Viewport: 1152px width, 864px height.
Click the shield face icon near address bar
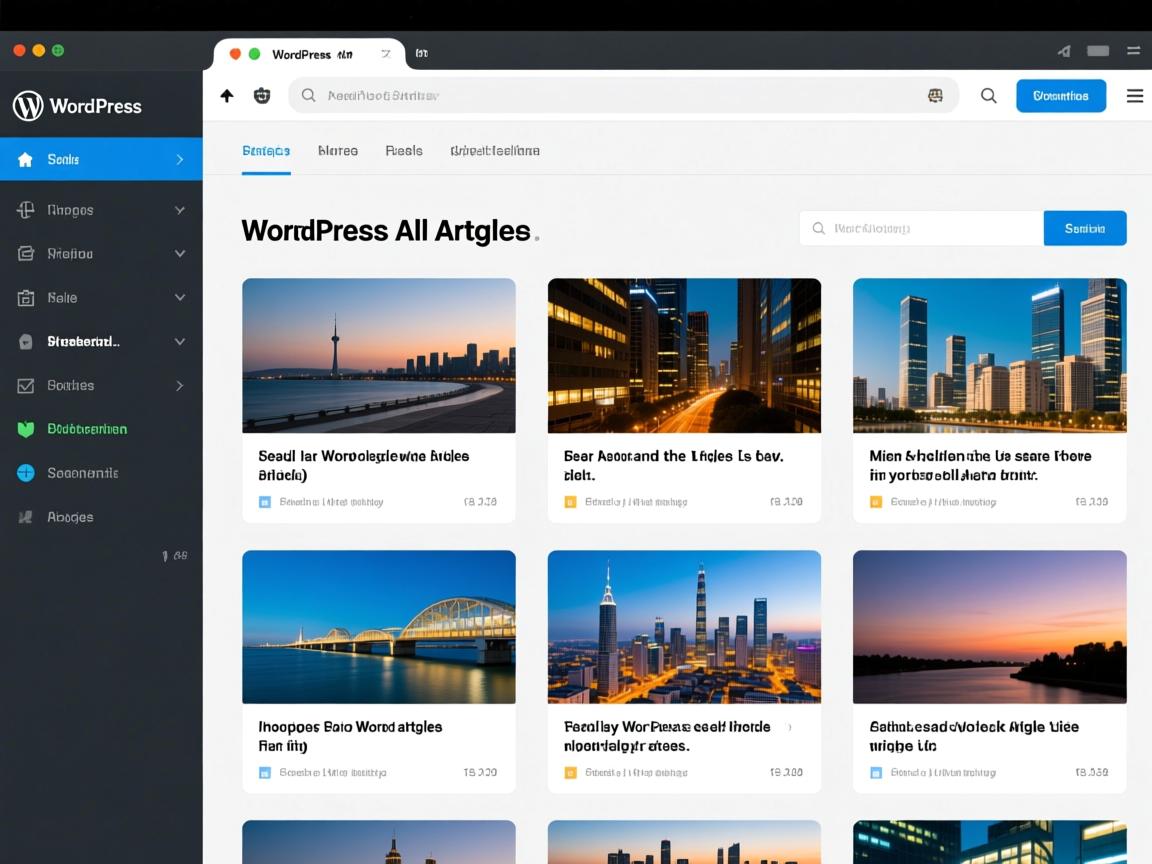click(x=262, y=96)
